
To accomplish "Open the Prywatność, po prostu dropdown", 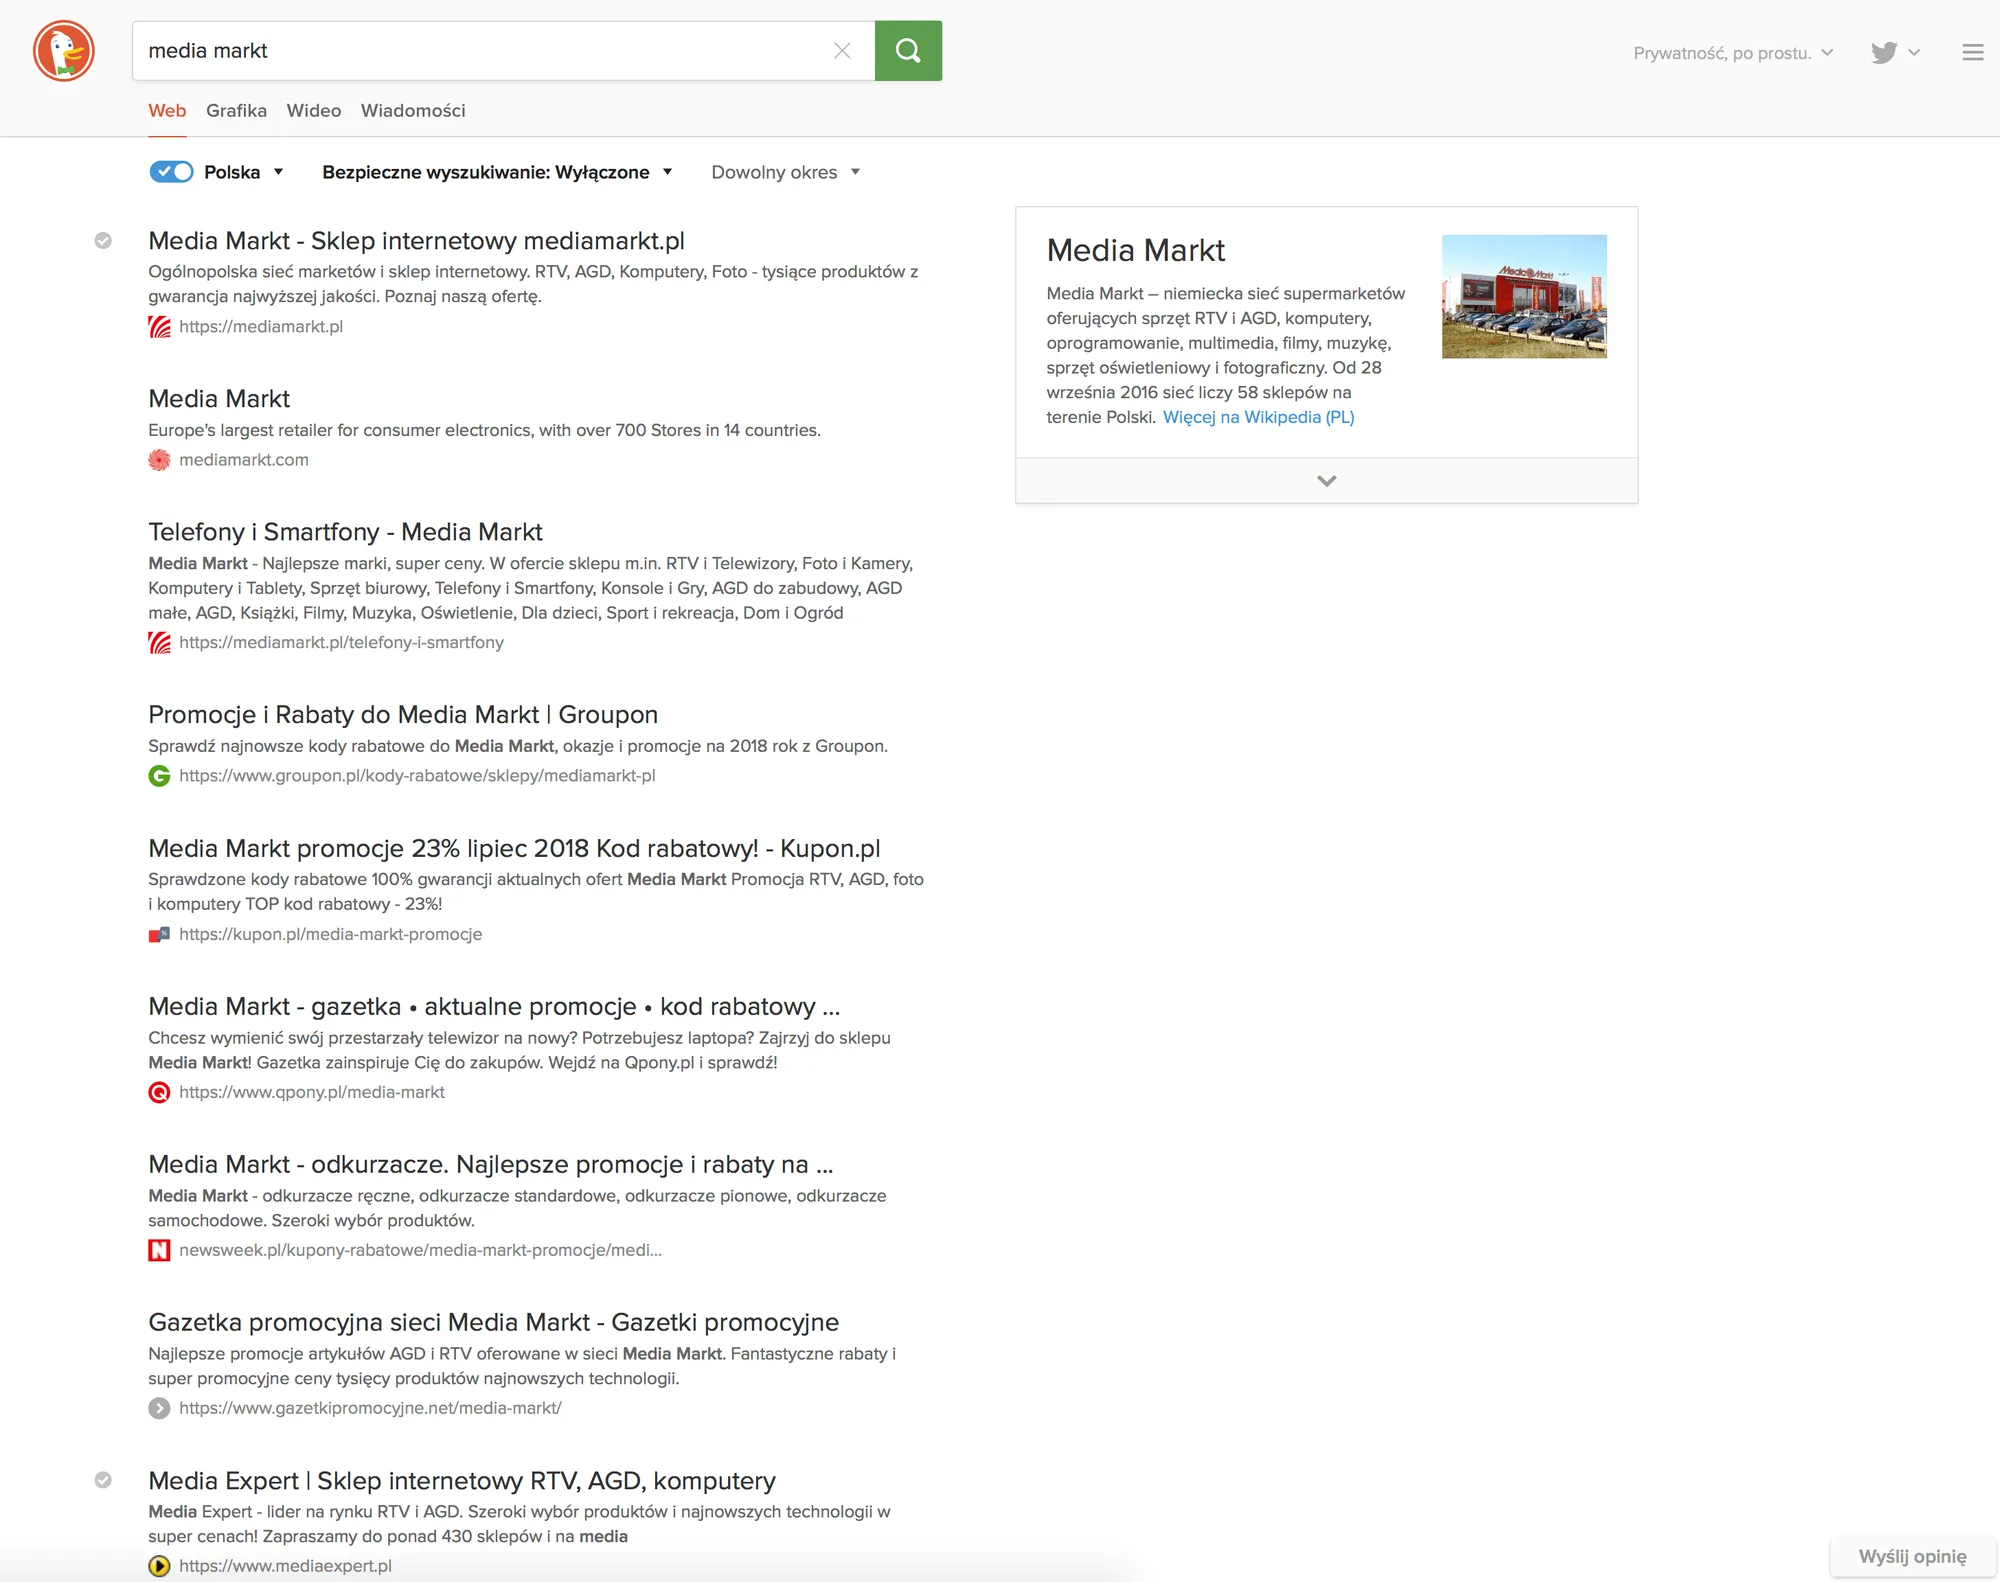I will [x=1733, y=53].
